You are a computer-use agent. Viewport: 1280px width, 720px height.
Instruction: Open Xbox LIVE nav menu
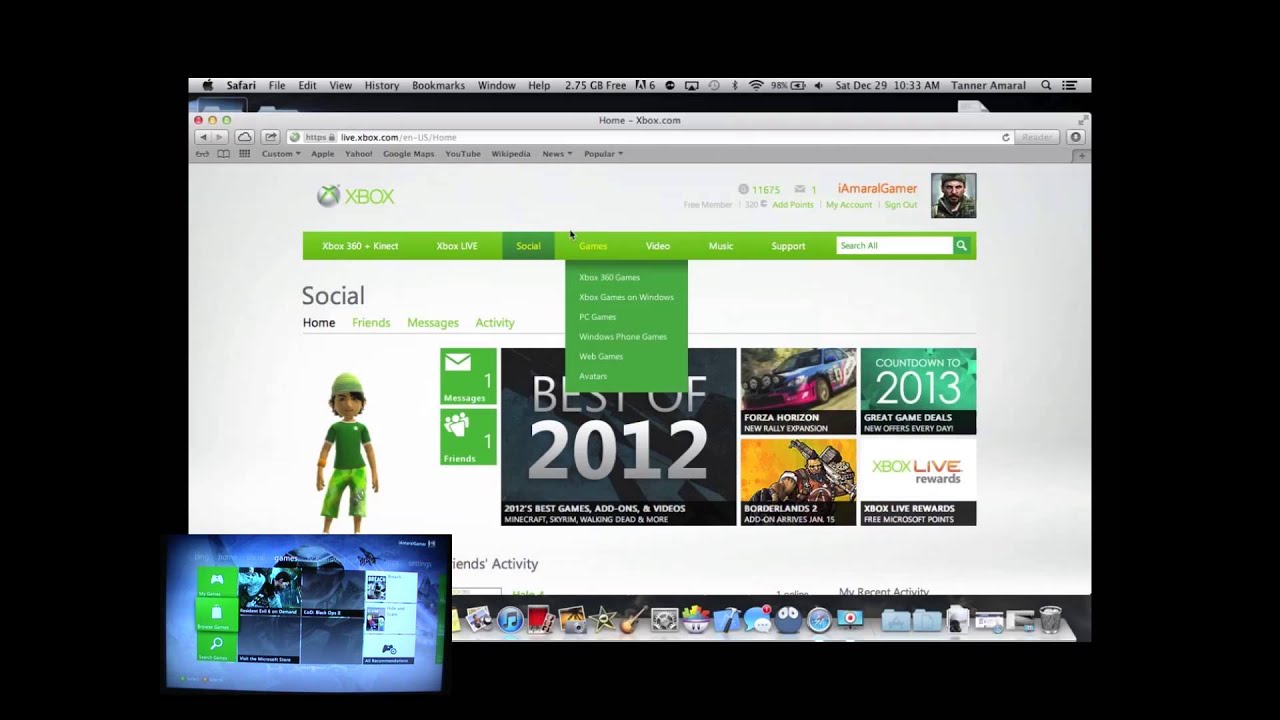tap(457, 246)
